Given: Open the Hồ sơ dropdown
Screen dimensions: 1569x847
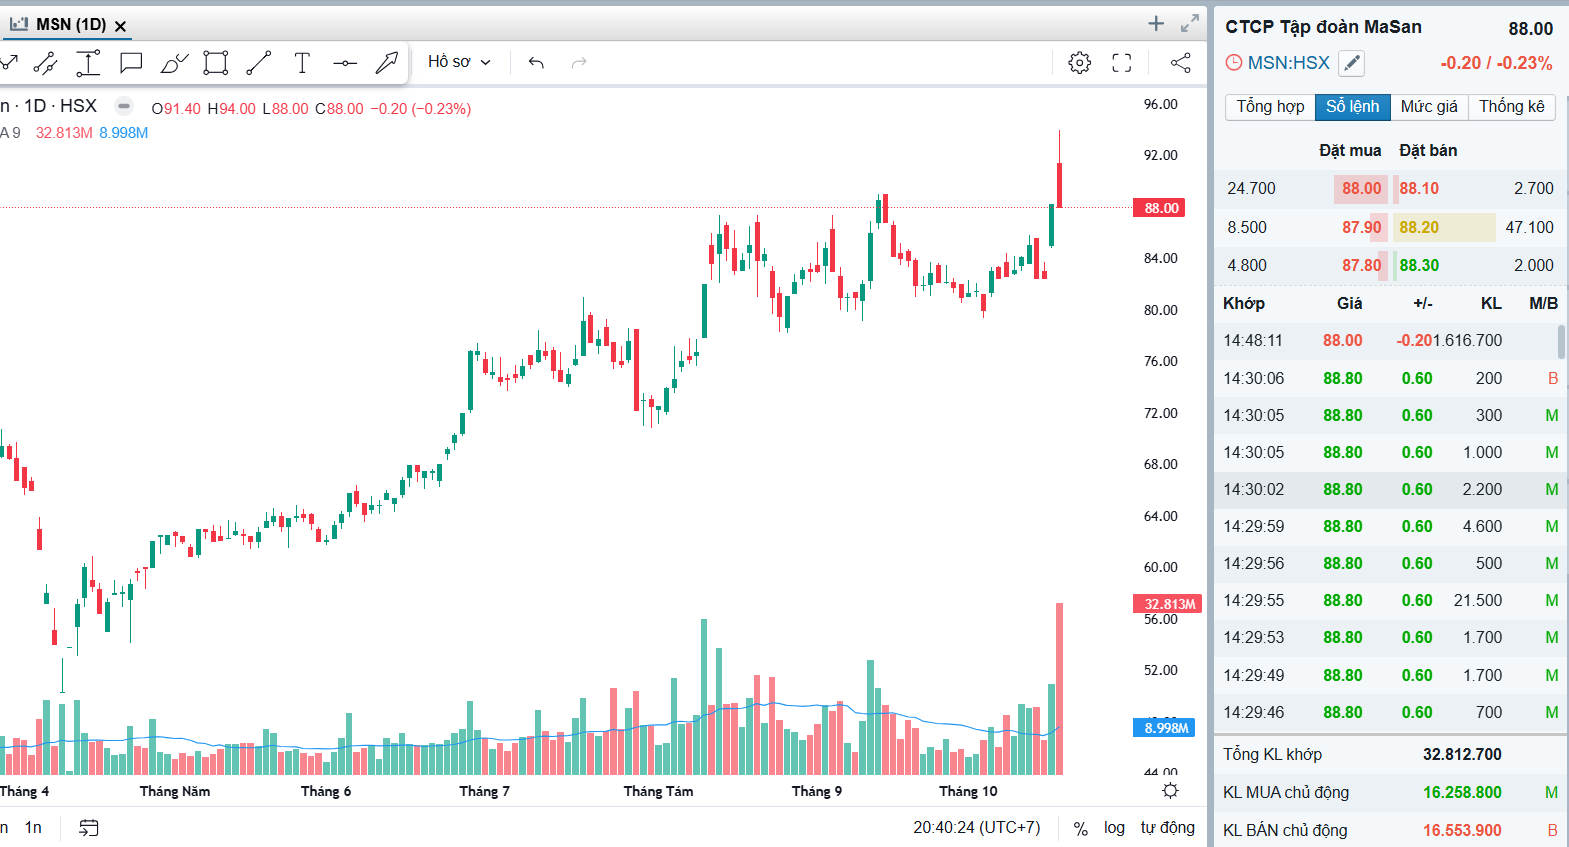Looking at the screenshot, I should pos(459,62).
